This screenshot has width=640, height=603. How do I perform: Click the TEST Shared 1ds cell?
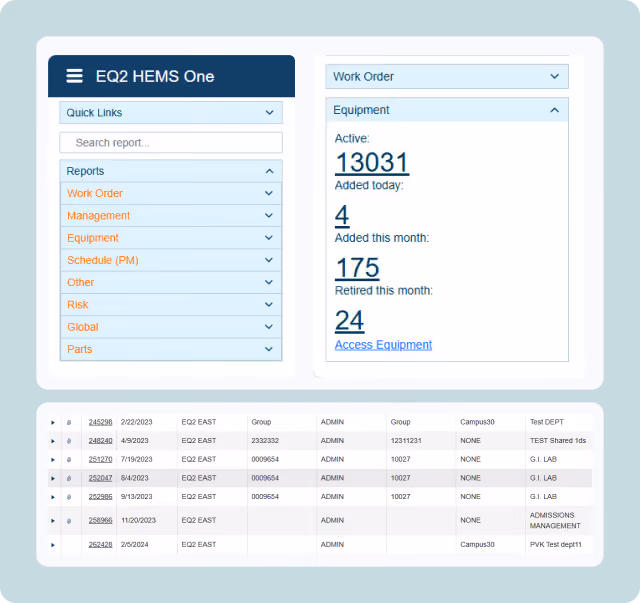(558, 441)
